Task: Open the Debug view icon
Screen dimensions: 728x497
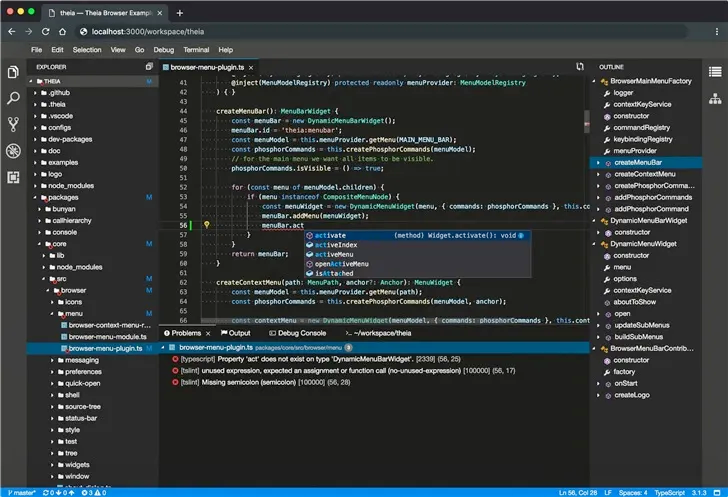Action: pyautogui.click(x=13, y=151)
